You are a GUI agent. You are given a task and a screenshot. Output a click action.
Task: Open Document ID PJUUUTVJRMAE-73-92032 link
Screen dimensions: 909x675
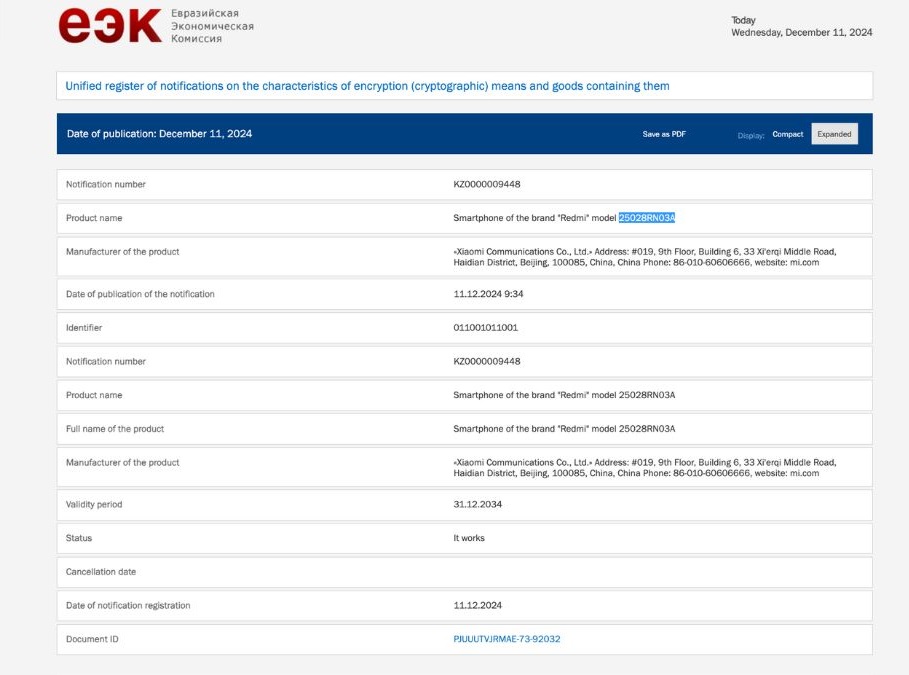point(507,639)
